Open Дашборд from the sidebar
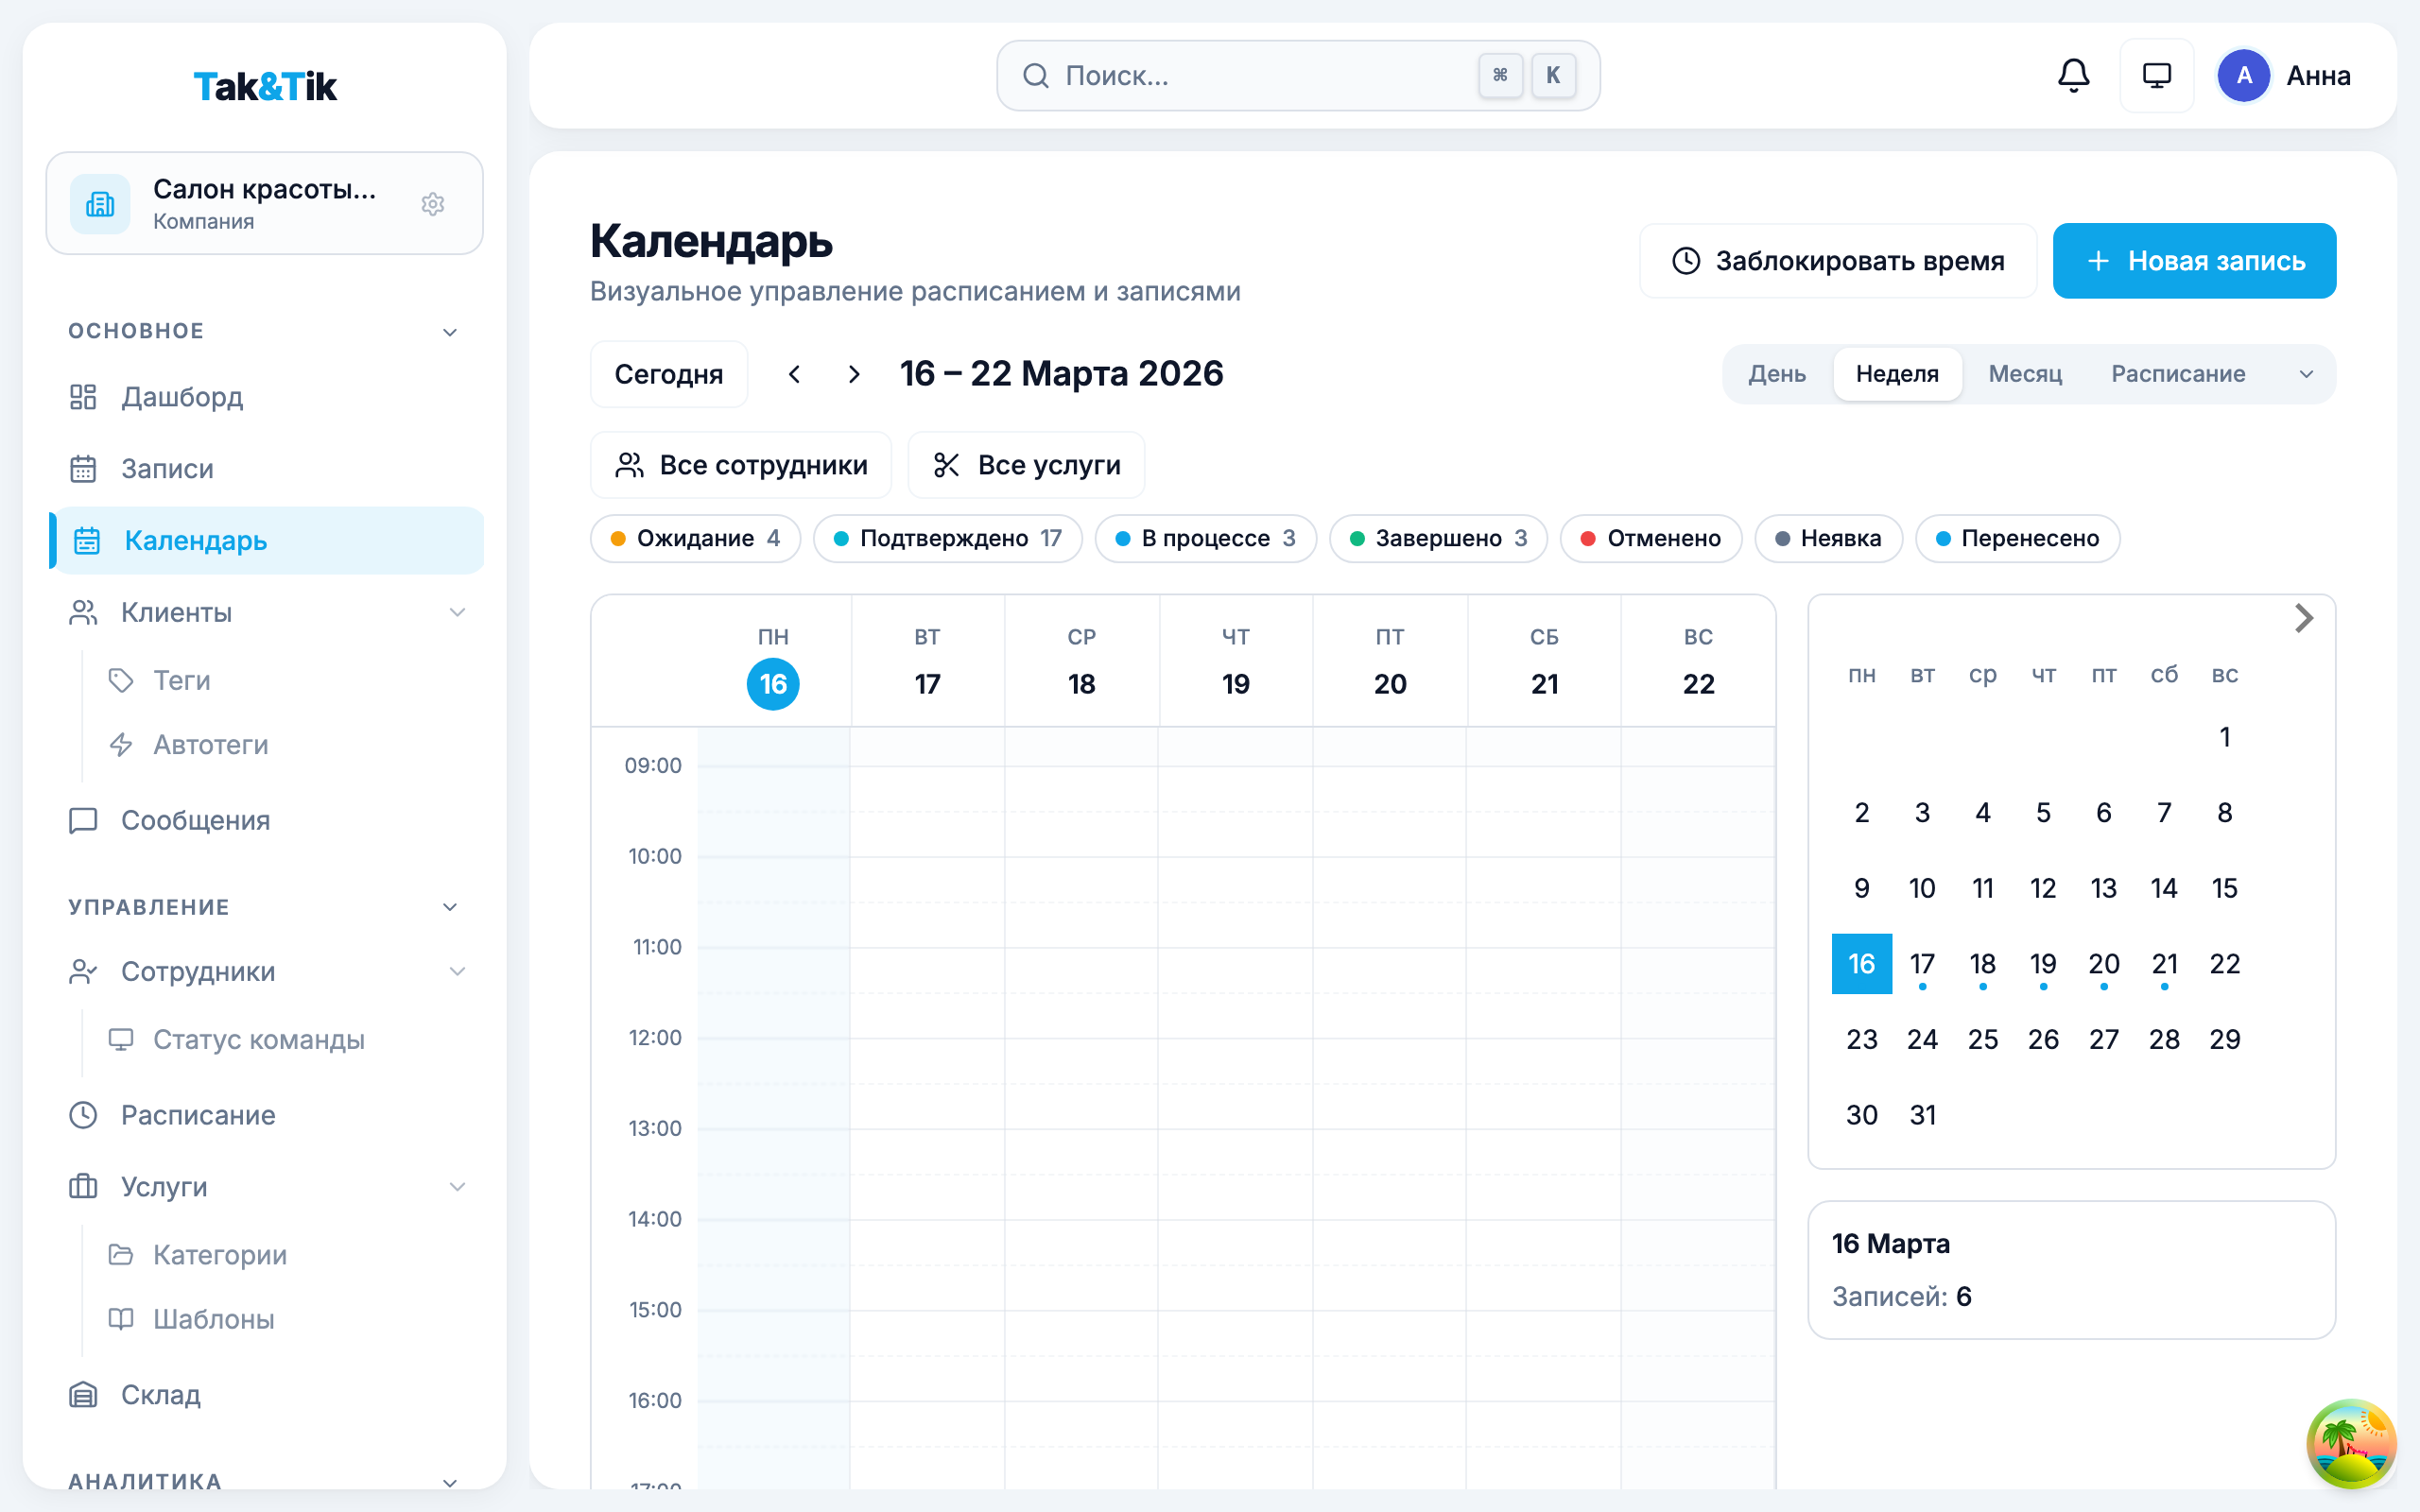Viewport: 2420px width, 1512px height. 181,397
